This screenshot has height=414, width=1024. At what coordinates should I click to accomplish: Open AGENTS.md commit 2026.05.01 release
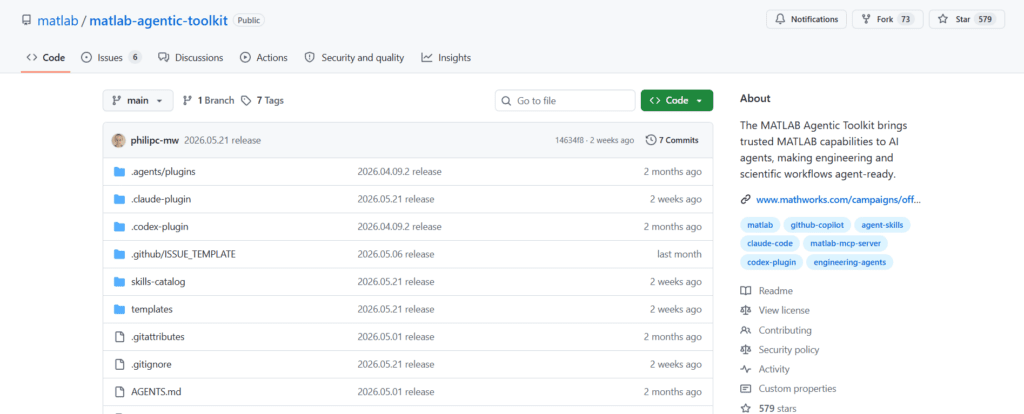point(396,392)
